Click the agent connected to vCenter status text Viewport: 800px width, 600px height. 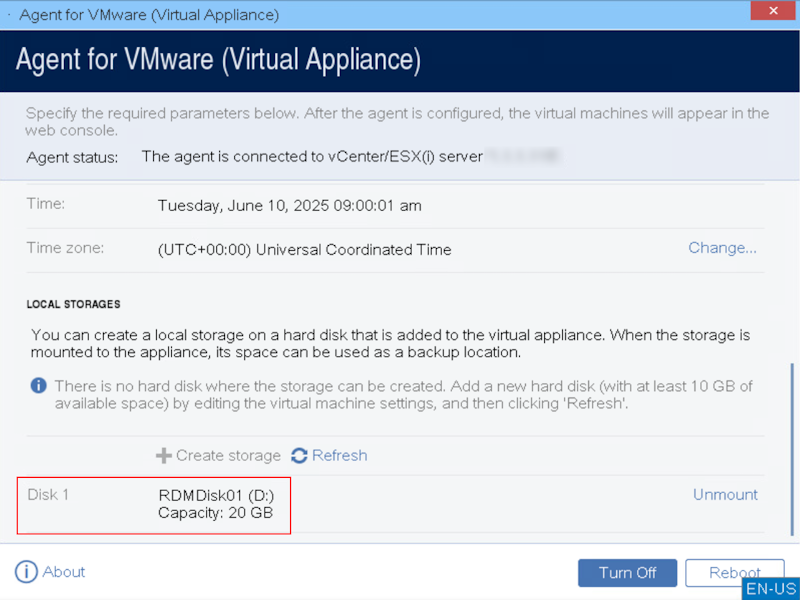tap(312, 157)
